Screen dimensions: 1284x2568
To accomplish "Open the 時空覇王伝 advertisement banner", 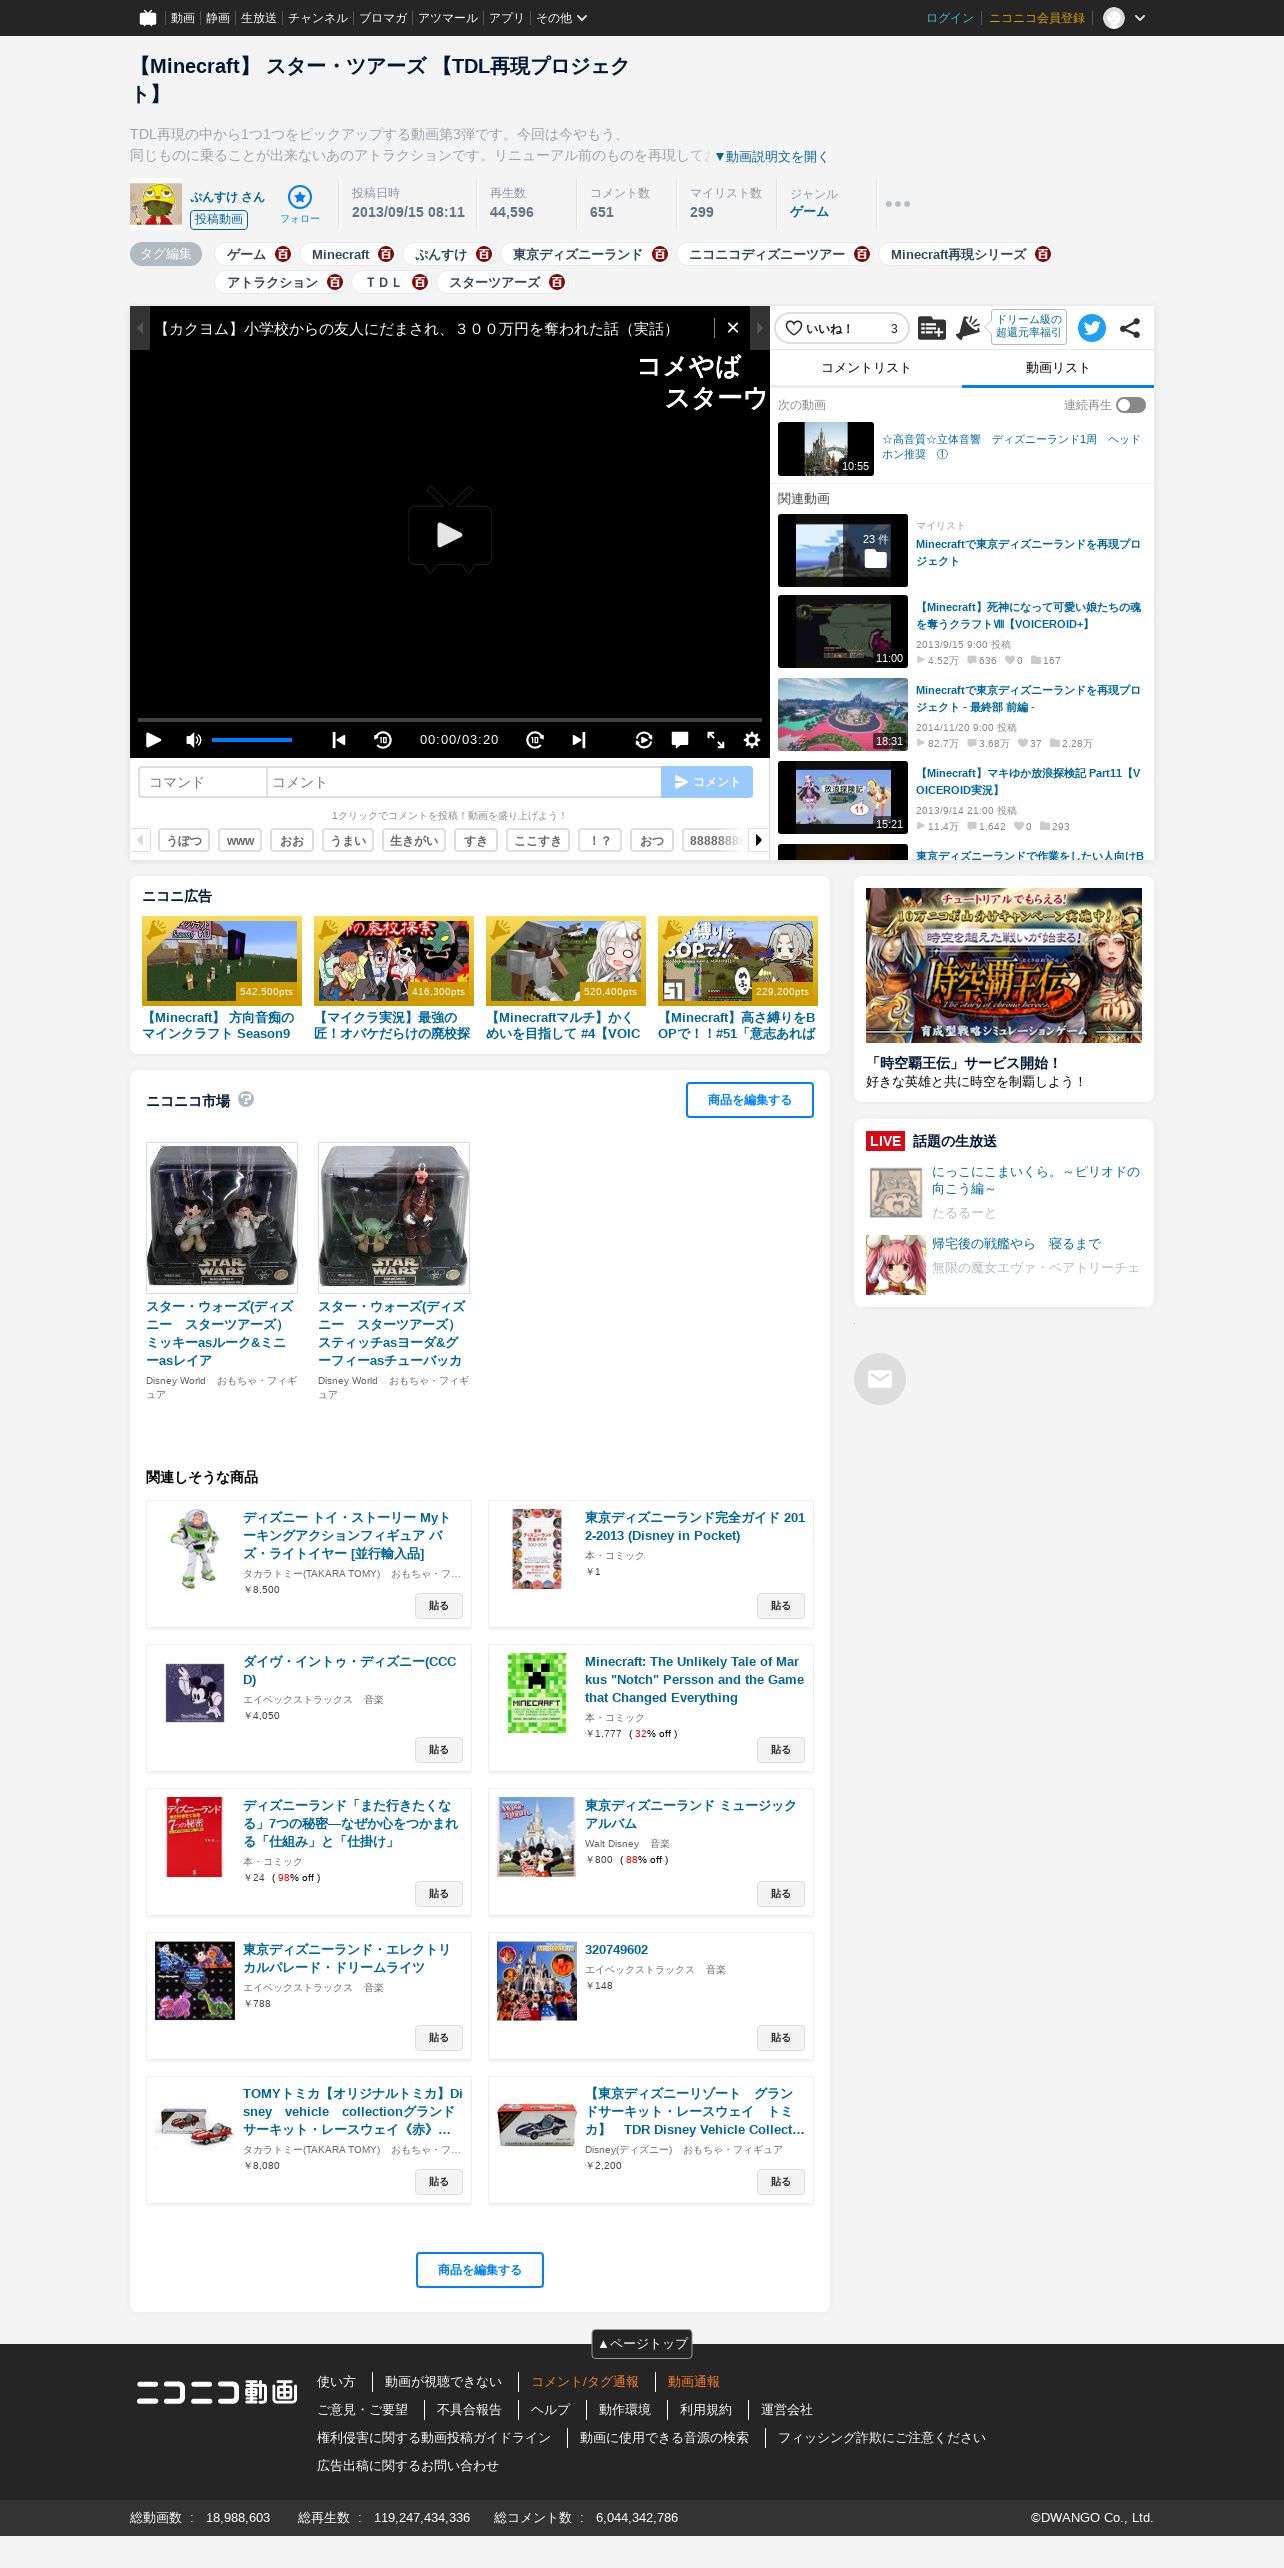I will tap(1004, 966).
